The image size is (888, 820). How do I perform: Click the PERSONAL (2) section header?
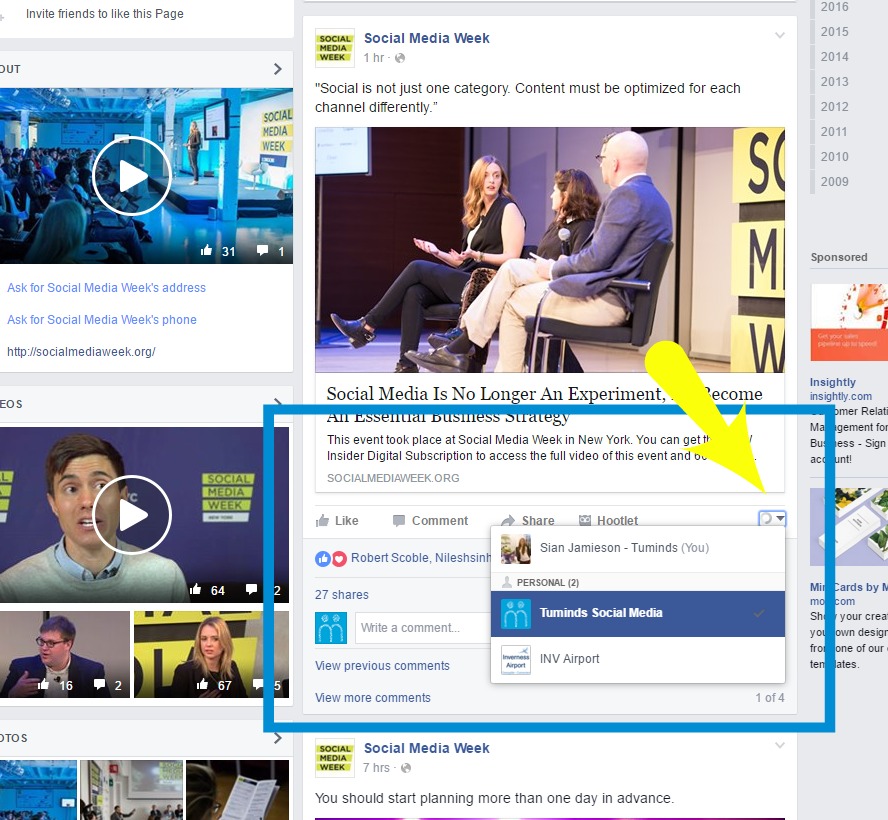638,582
